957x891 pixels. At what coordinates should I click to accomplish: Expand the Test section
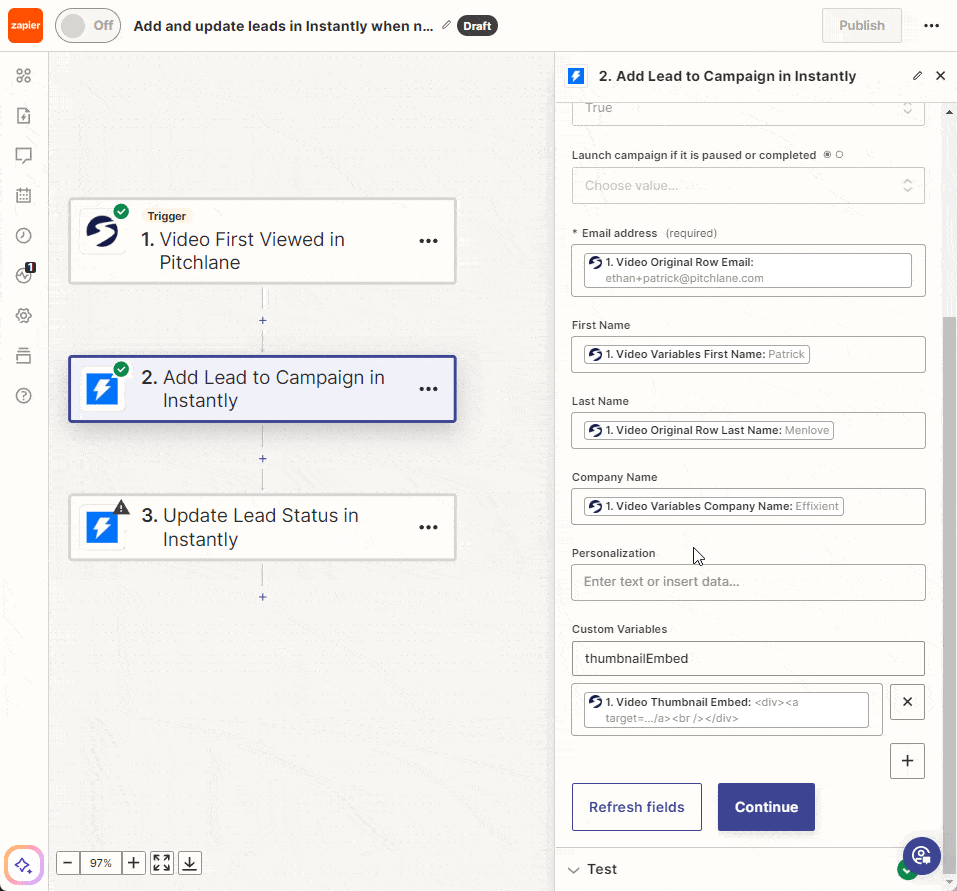pyautogui.click(x=601, y=869)
